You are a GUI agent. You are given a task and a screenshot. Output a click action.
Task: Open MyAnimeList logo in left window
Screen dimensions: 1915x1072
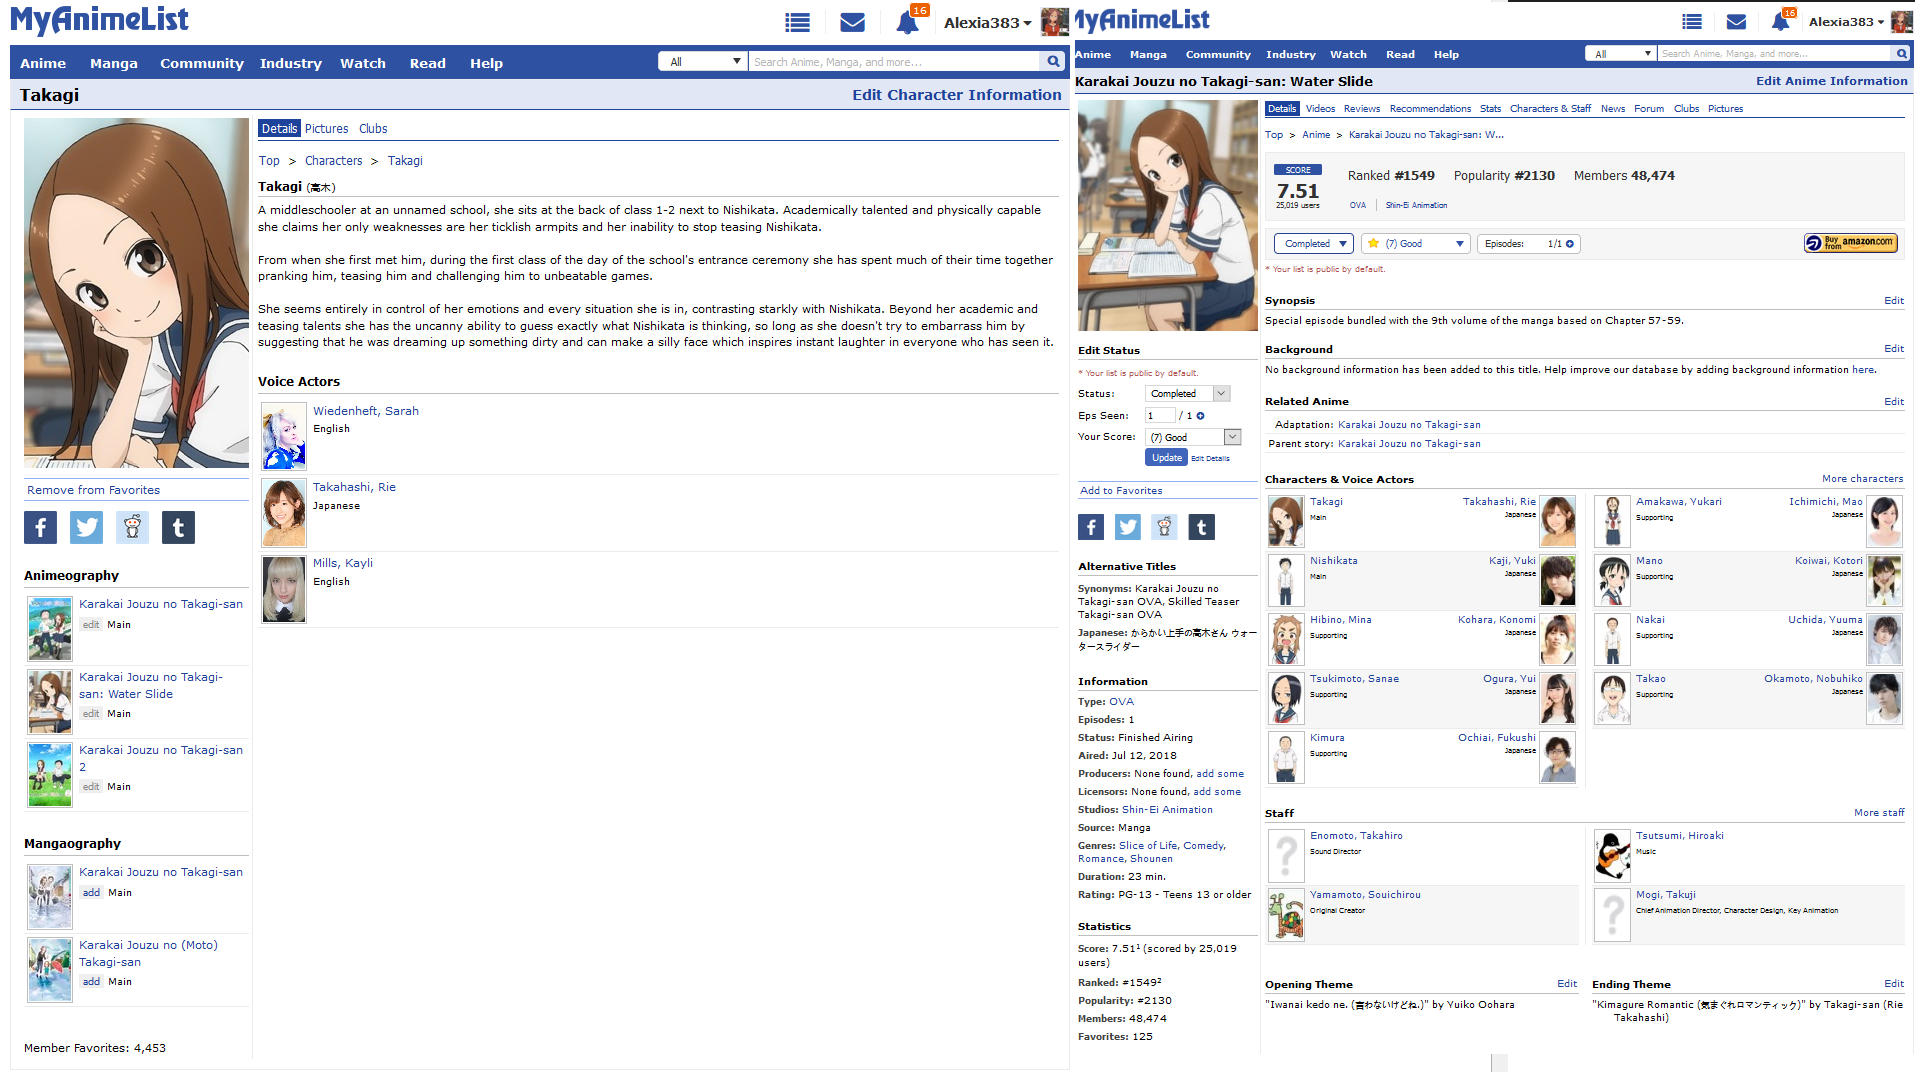tap(99, 20)
